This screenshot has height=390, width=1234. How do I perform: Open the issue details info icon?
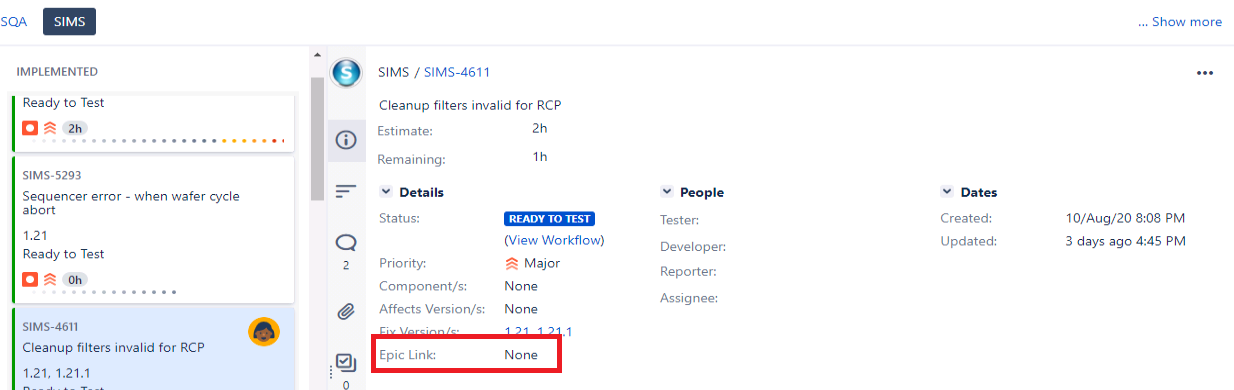click(x=346, y=141)
